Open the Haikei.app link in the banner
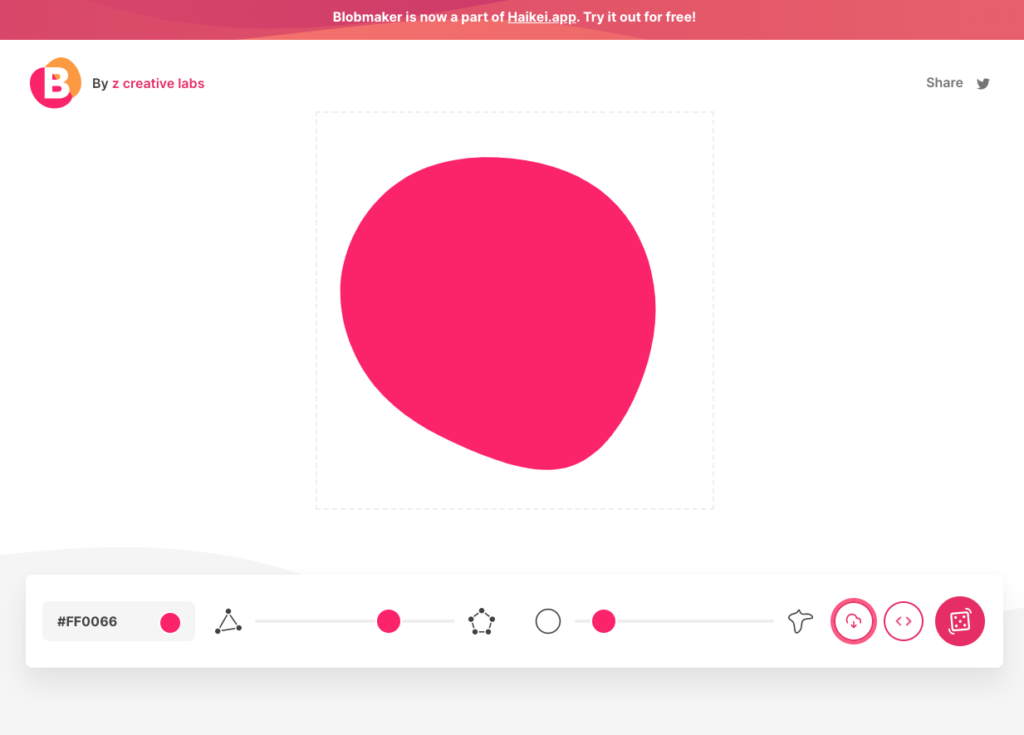Viewport: 1024px width, 735px height. click(x=540, y=18)
